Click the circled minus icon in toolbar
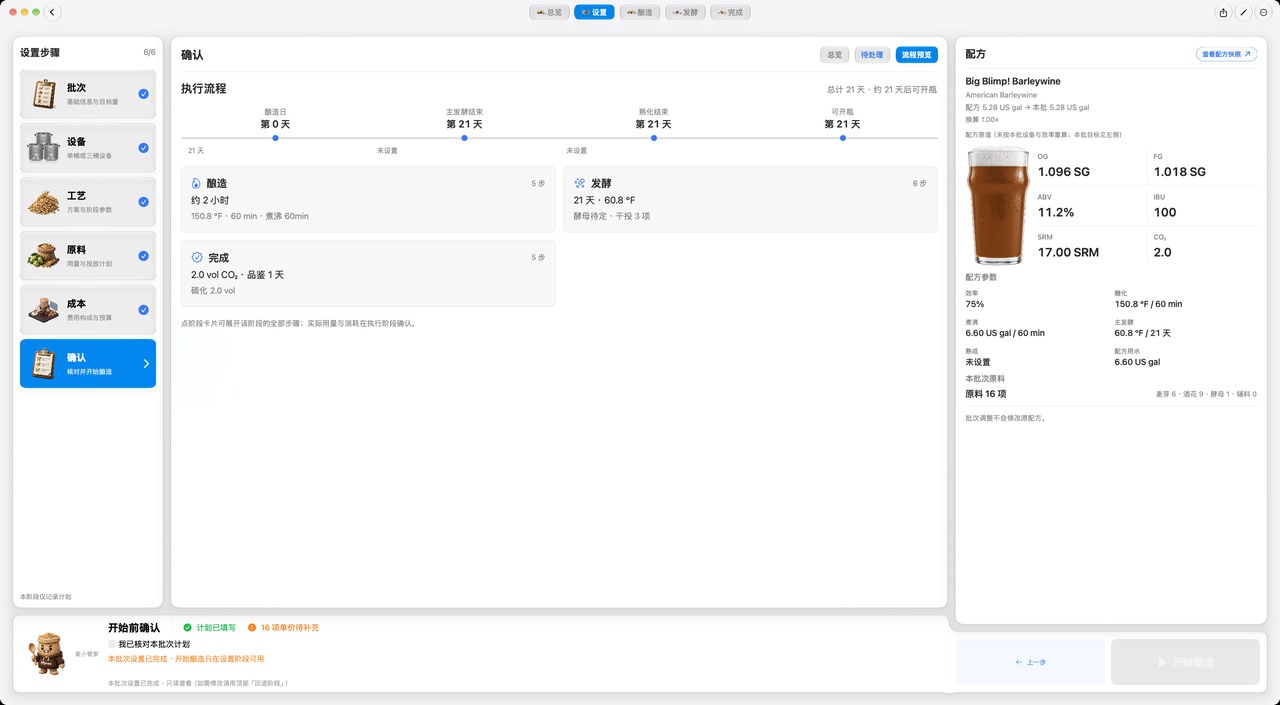The width and height of the screenshot is (1280, 705). 1263,13
